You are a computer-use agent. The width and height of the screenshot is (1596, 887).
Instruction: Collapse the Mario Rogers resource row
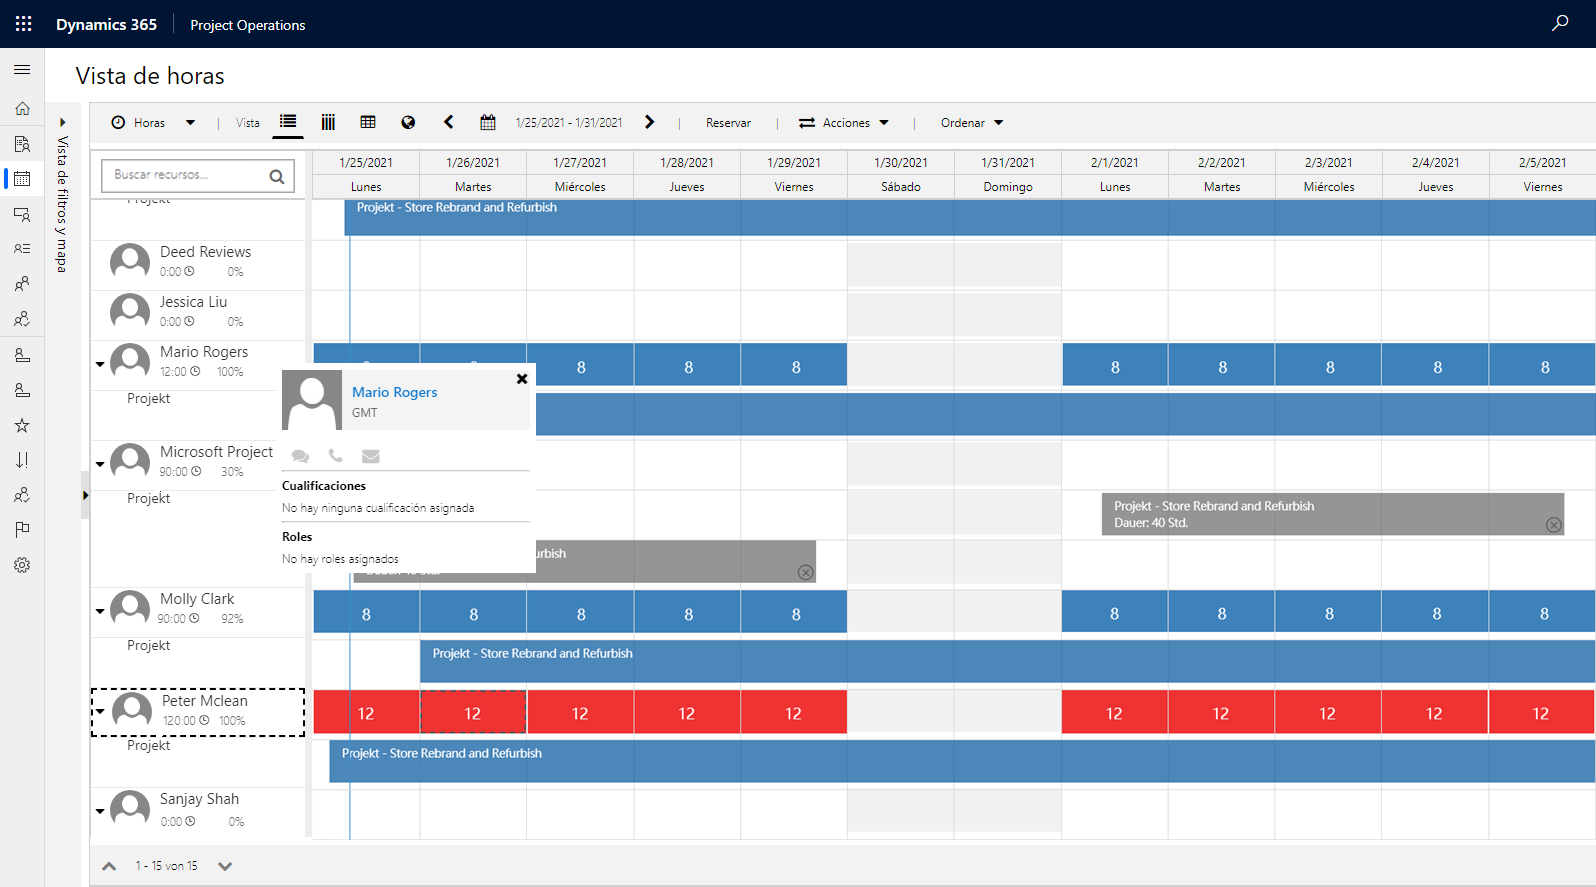click(x=100, y=364)
